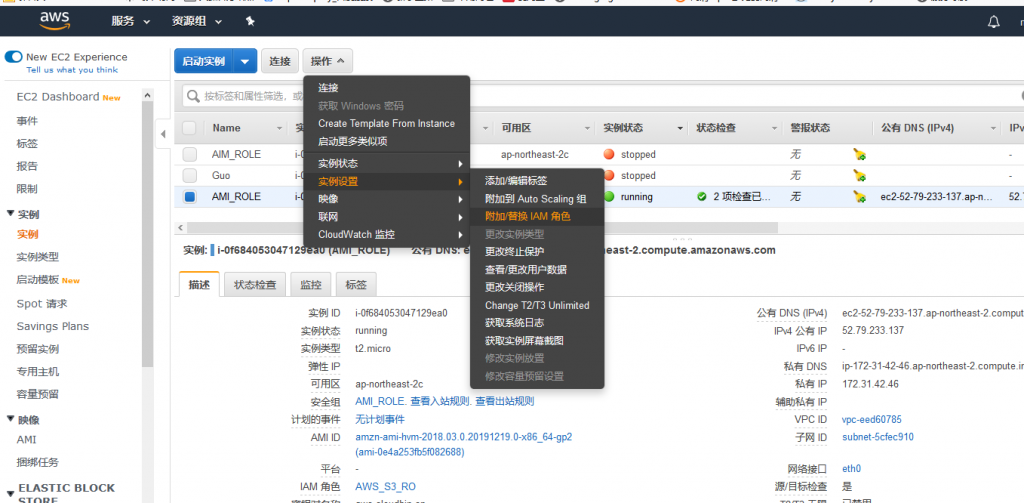The height and width of the screenshot is (503, 1024).
Task: Click the alarm icon for AIM_ROLE row
Action: tap(859, 155)
